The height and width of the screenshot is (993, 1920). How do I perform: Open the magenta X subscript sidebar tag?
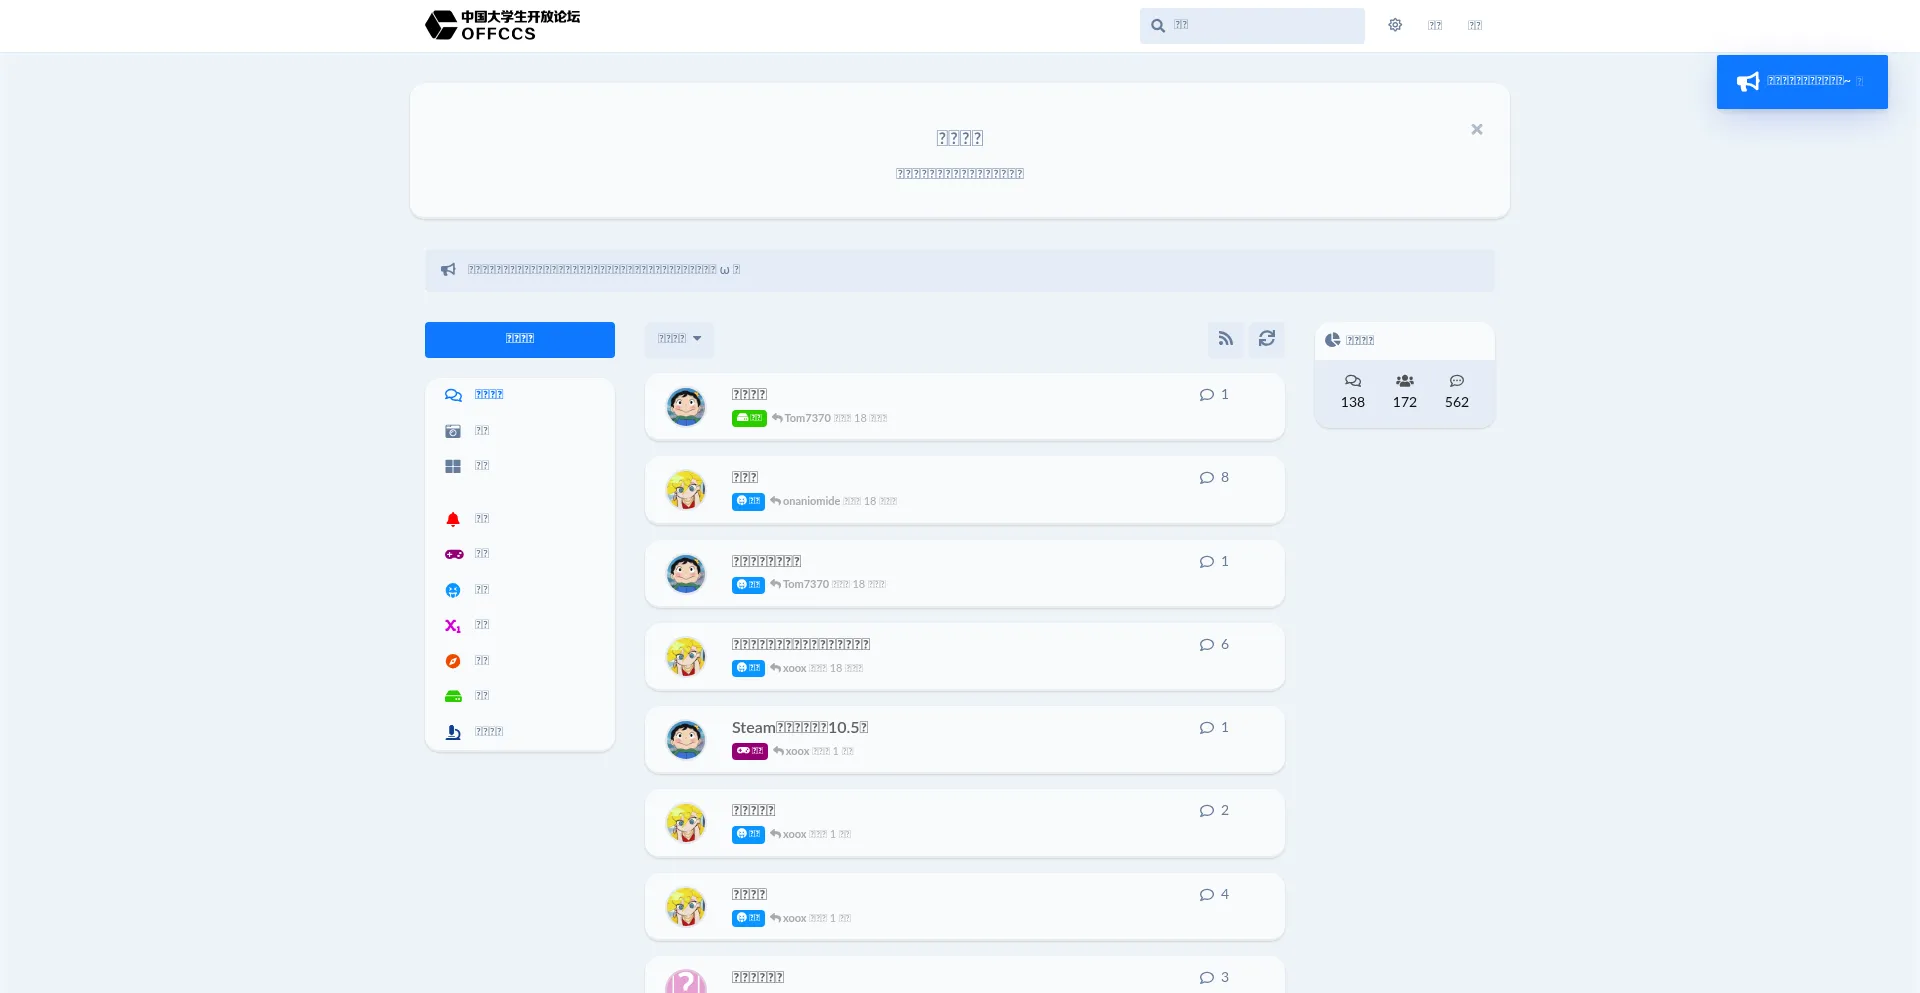[x=467, y=625]
